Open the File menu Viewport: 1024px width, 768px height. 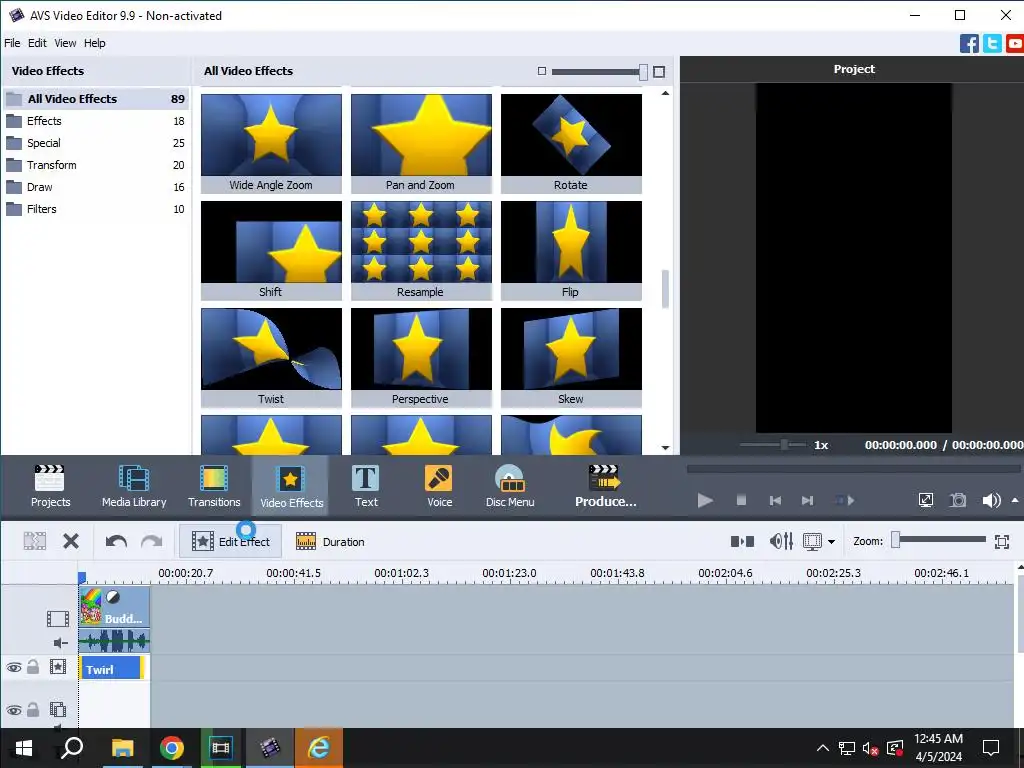(x=12, y=43)
